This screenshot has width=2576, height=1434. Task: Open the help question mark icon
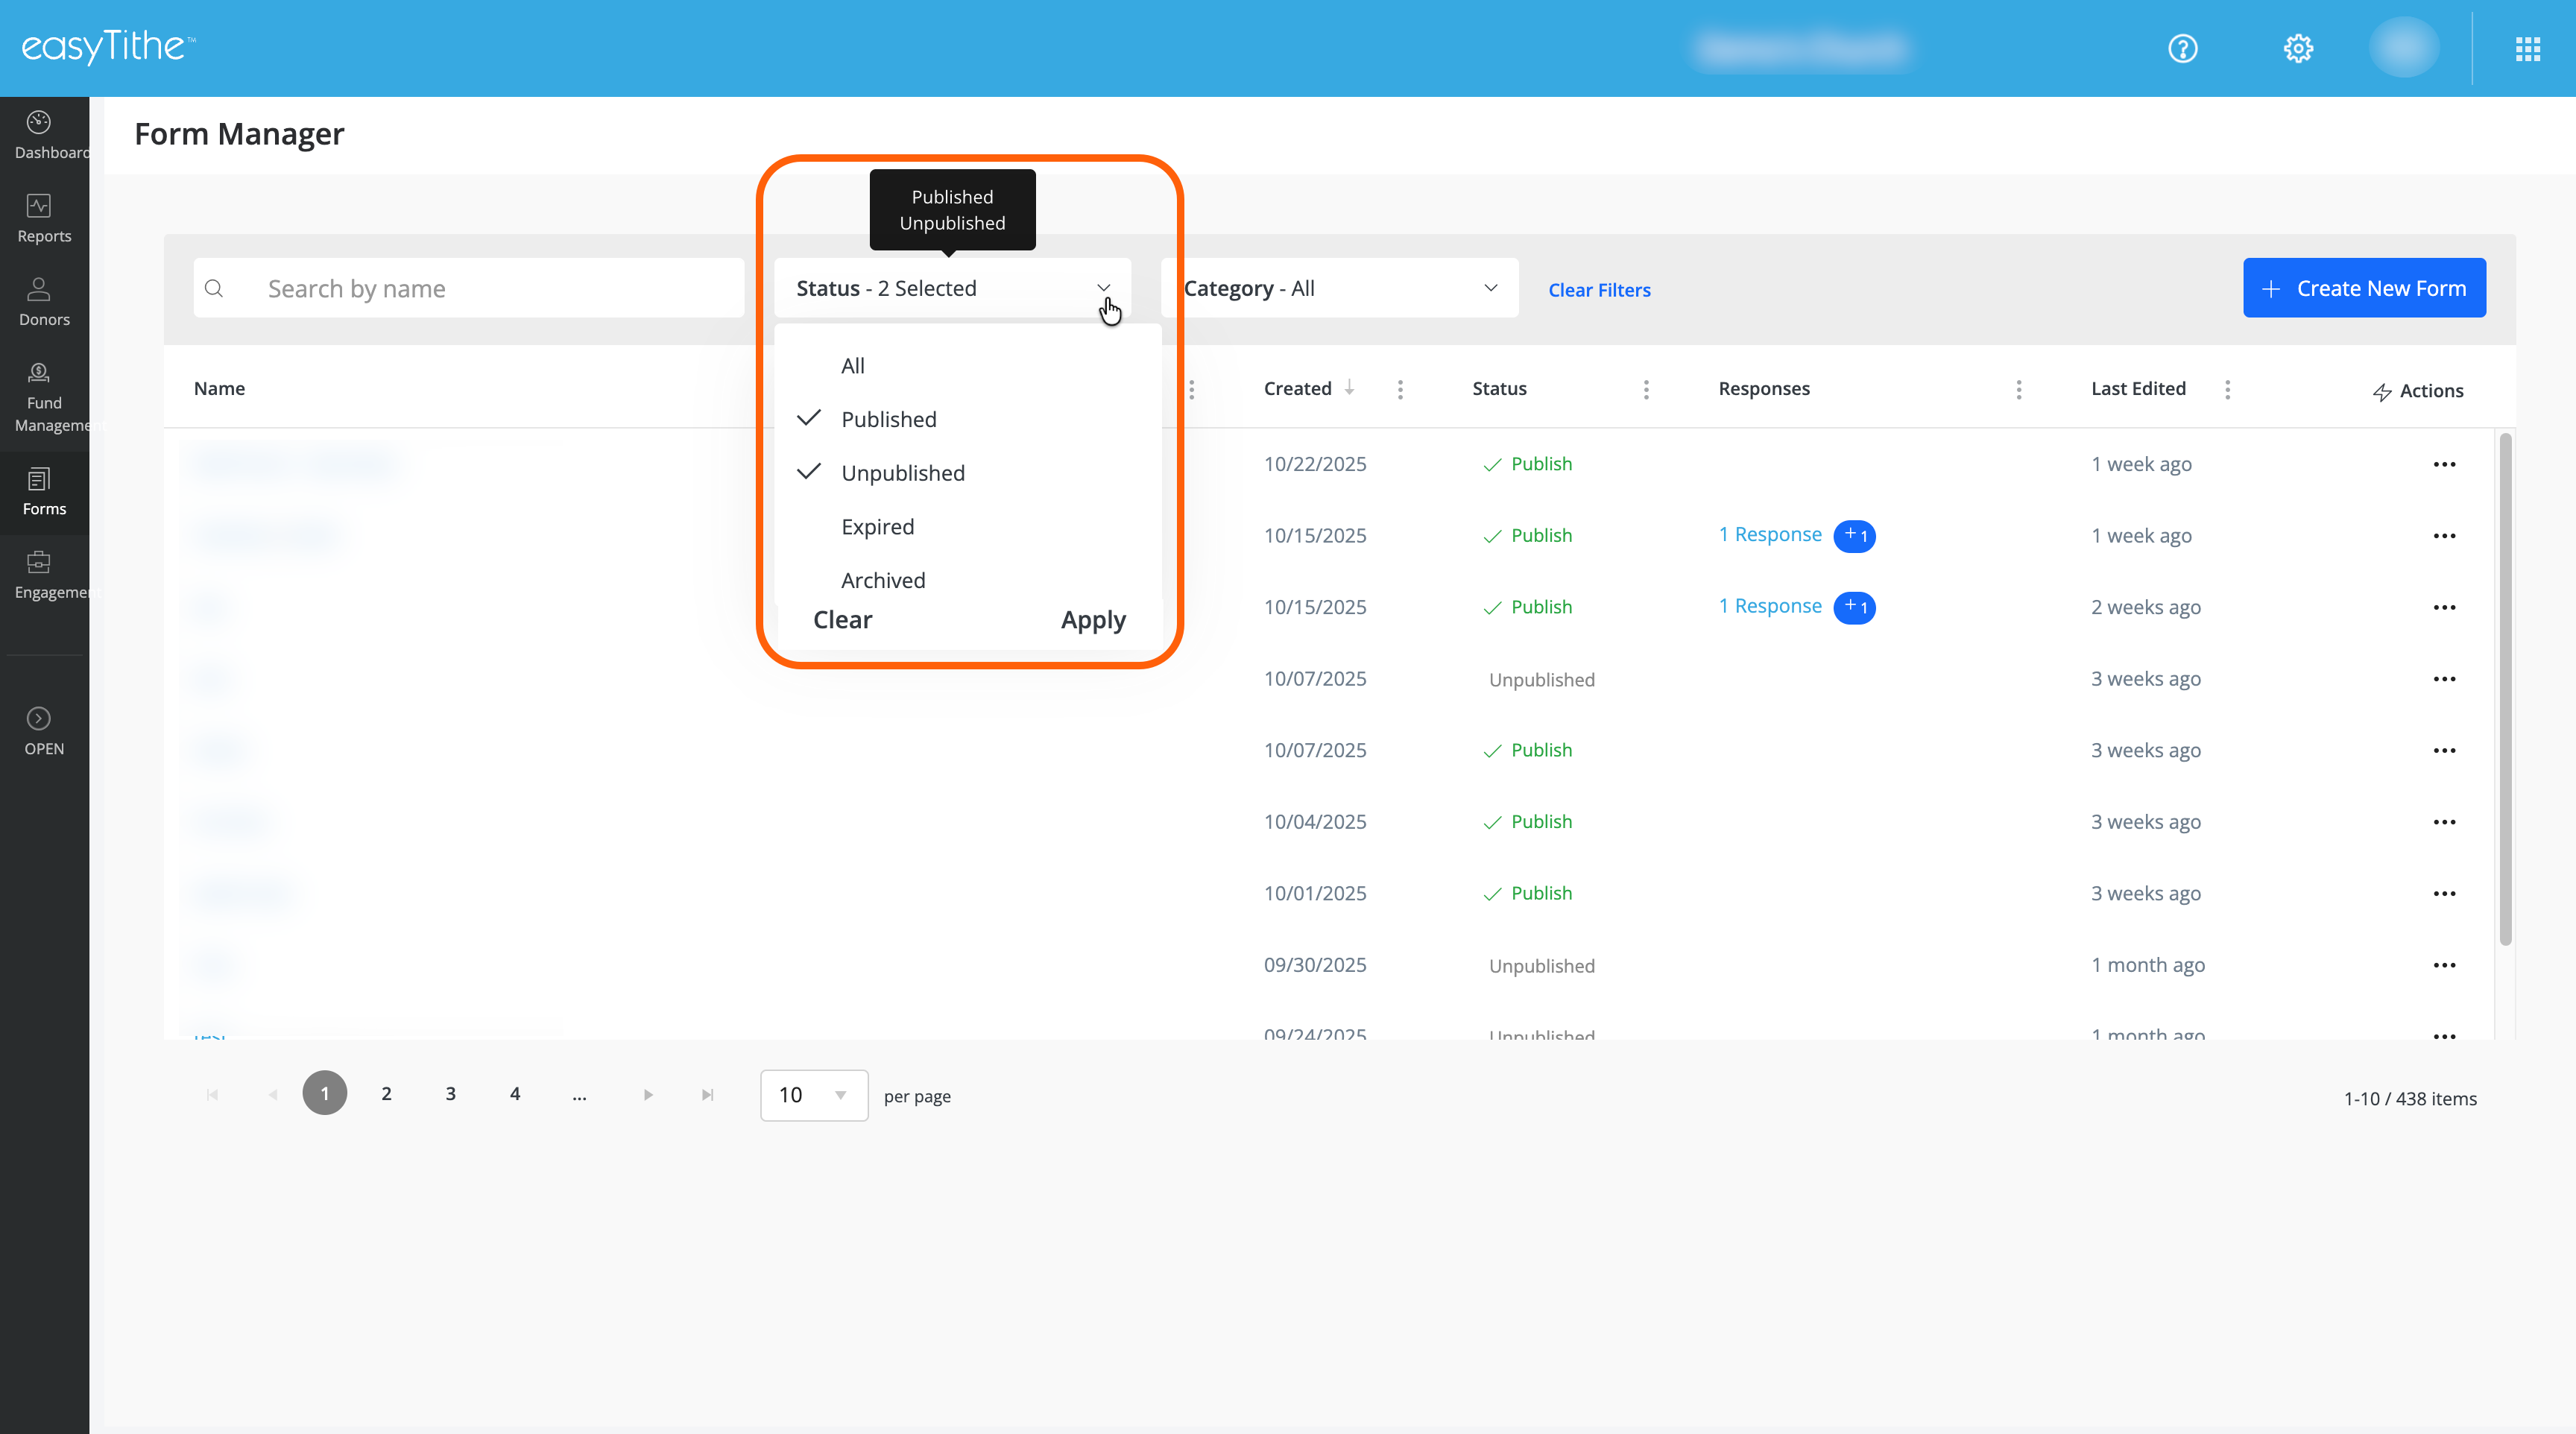(x=2182, y=48)
